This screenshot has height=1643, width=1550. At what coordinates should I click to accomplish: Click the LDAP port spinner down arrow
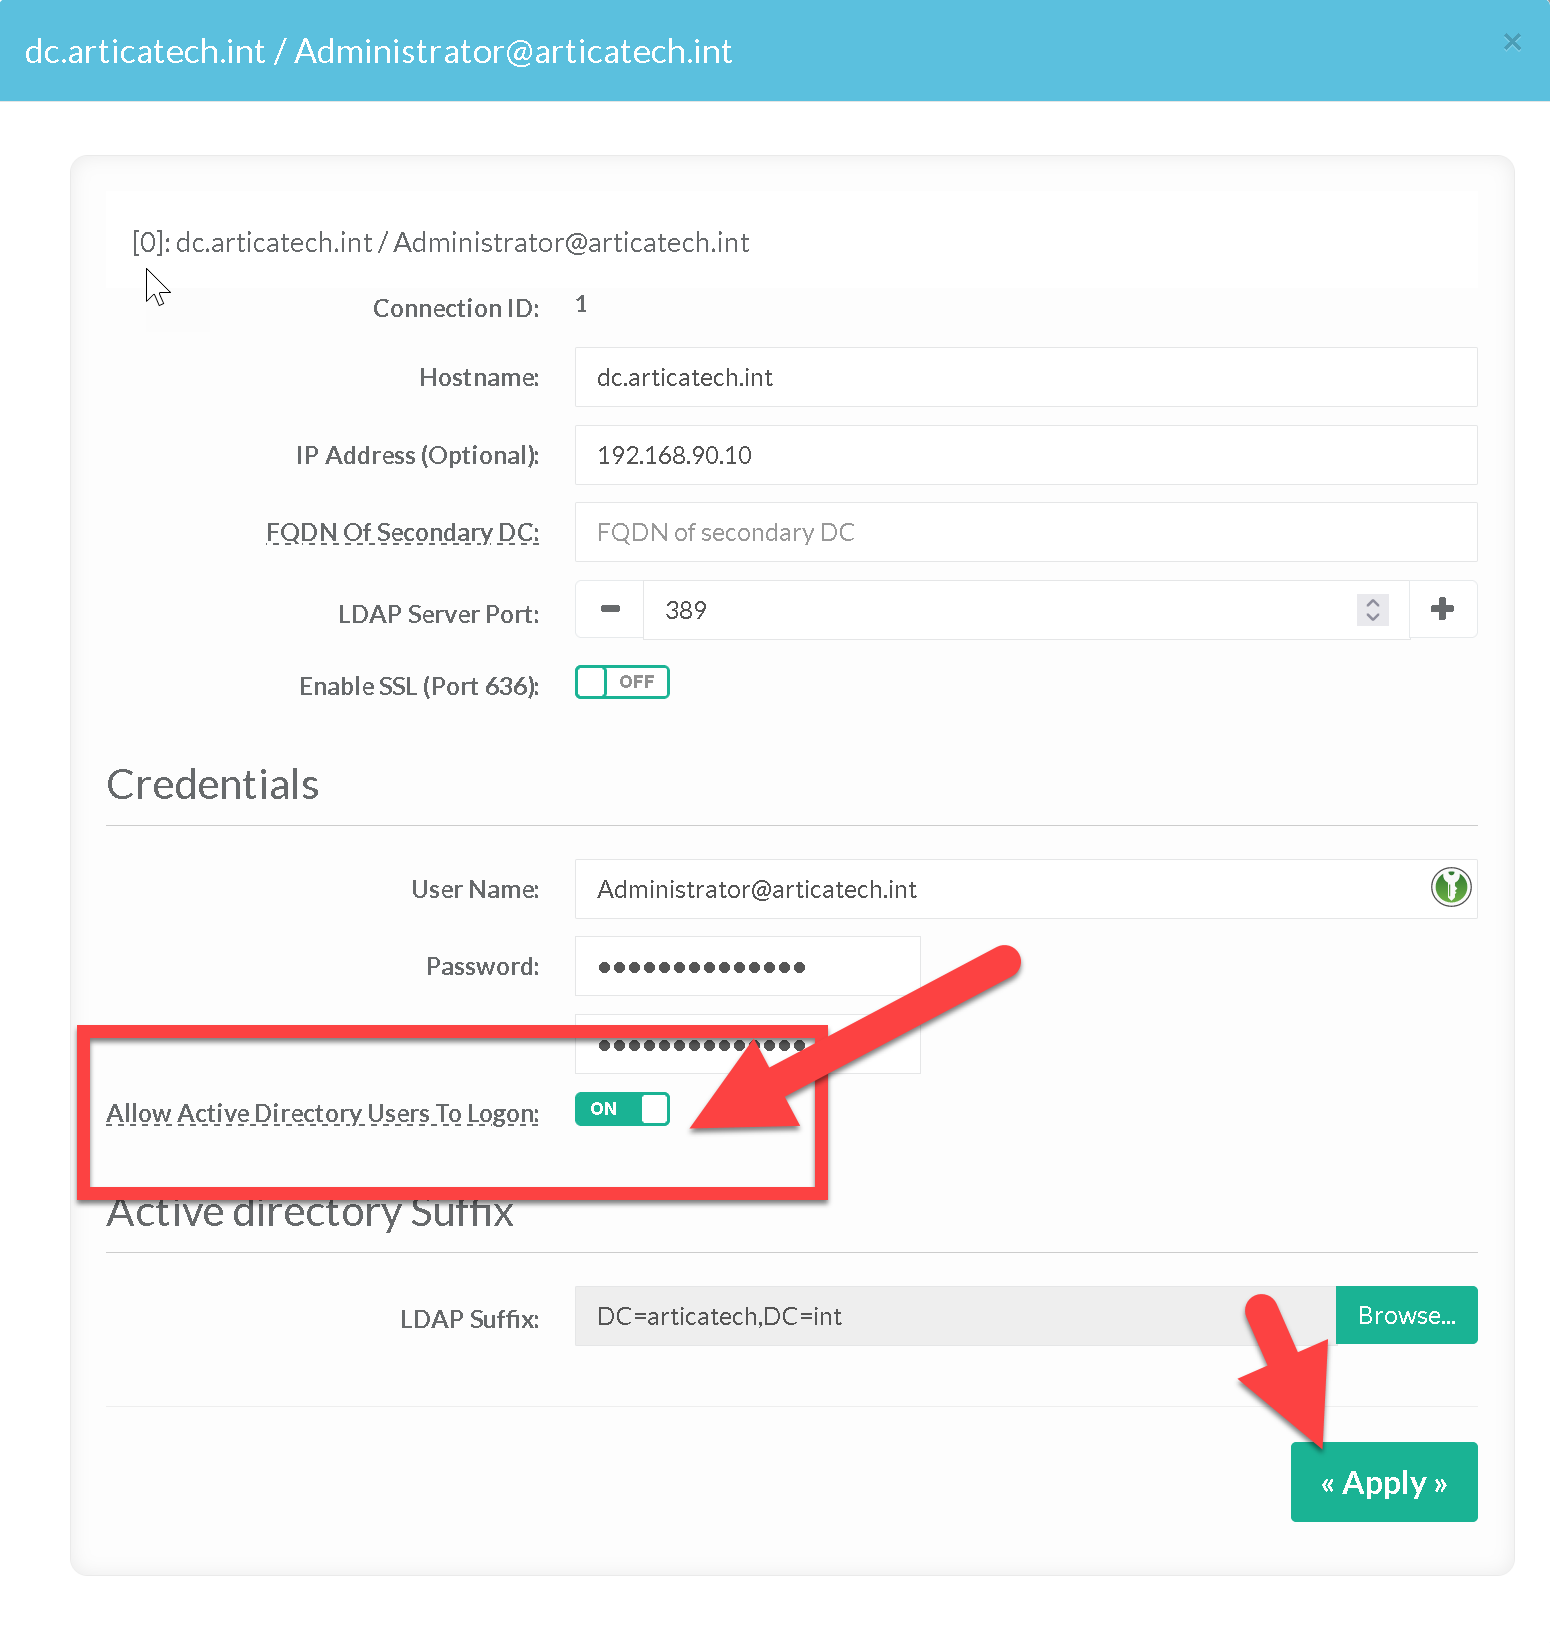(x=1373, y=617)
